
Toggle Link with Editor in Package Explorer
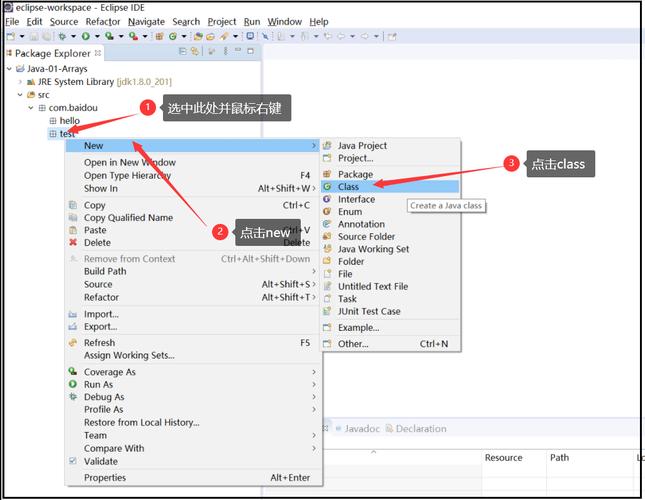195,51
